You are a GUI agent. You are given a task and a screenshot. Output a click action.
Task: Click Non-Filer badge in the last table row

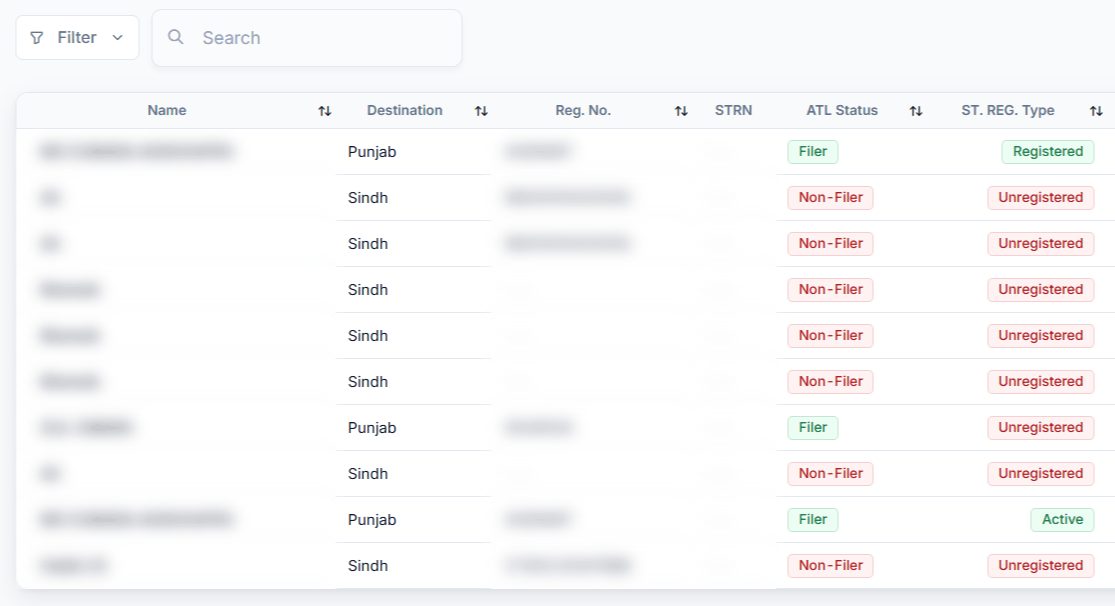pos(830,565)
